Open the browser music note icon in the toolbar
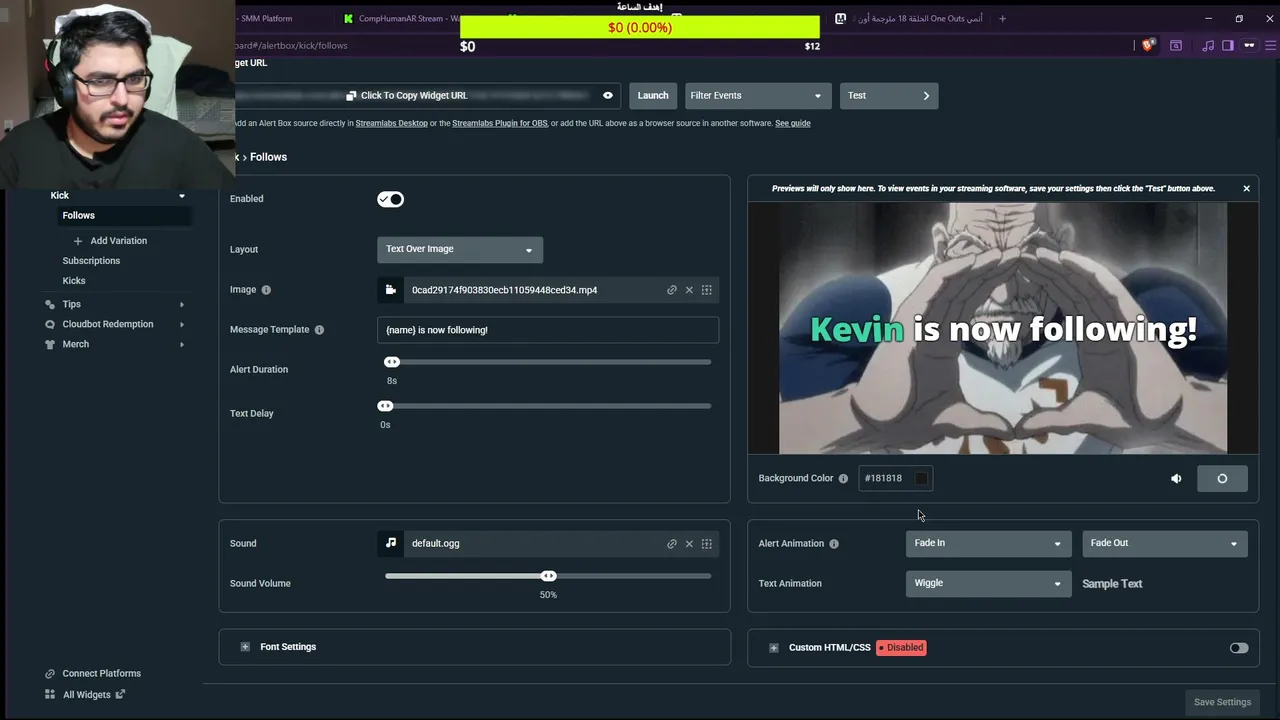The image size is (1280, 720). (x=1208, y=45)
